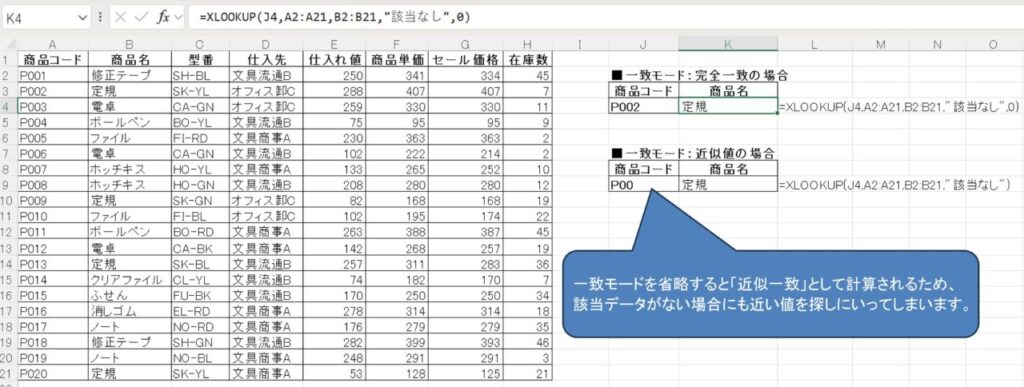
Task: Select row header 21
Action: point(8,373)
